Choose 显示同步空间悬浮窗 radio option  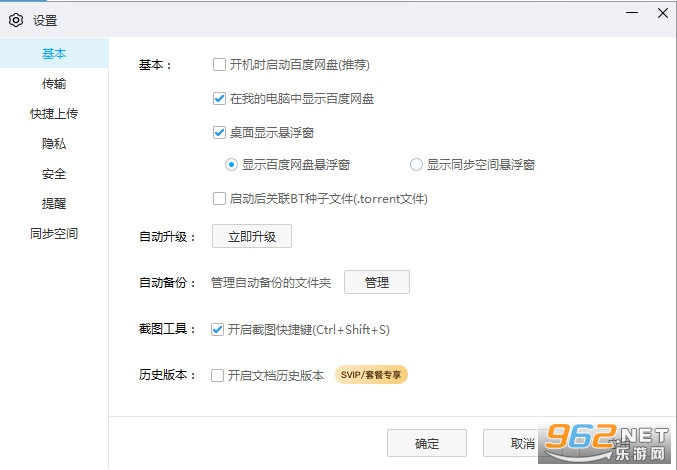416,164
